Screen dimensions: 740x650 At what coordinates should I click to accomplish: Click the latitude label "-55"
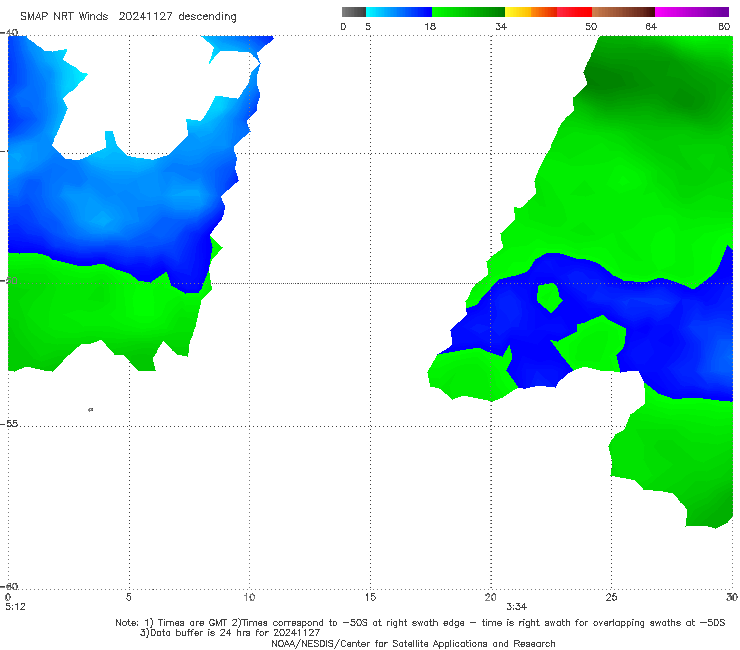[9, 424]
